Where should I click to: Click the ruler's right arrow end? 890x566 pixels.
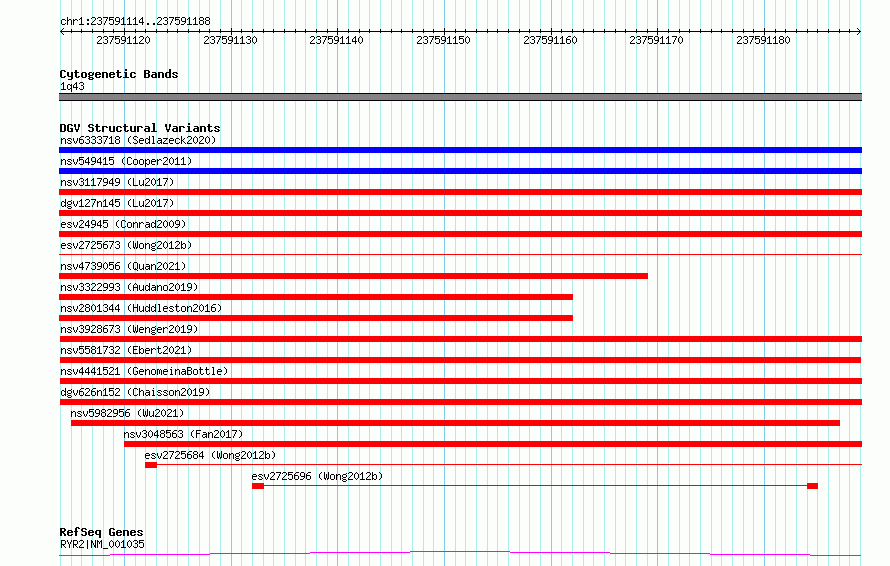point(859,32)
